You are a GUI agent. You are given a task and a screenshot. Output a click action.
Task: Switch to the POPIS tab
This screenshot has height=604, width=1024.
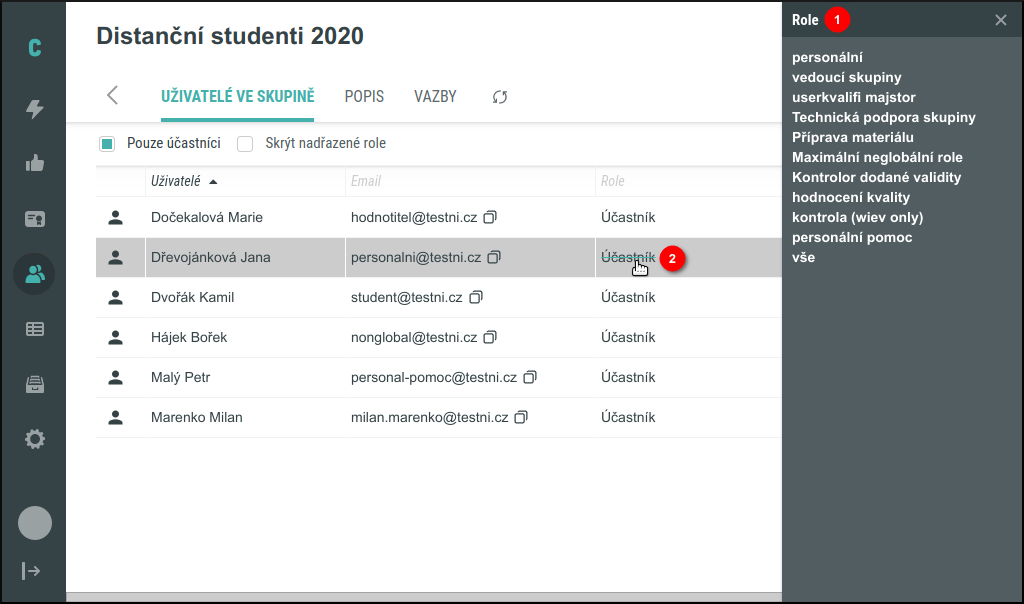tap(364, 96)
